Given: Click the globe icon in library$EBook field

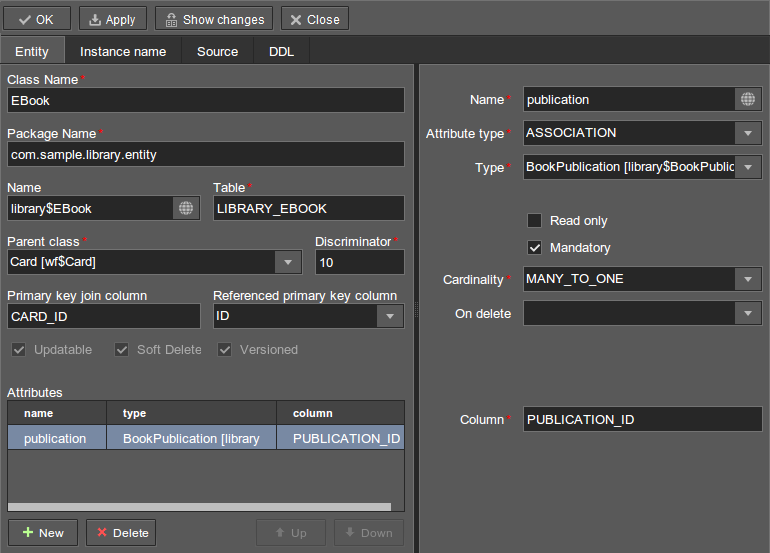Looking at the screenshot, I should click(x=186, y=208).
